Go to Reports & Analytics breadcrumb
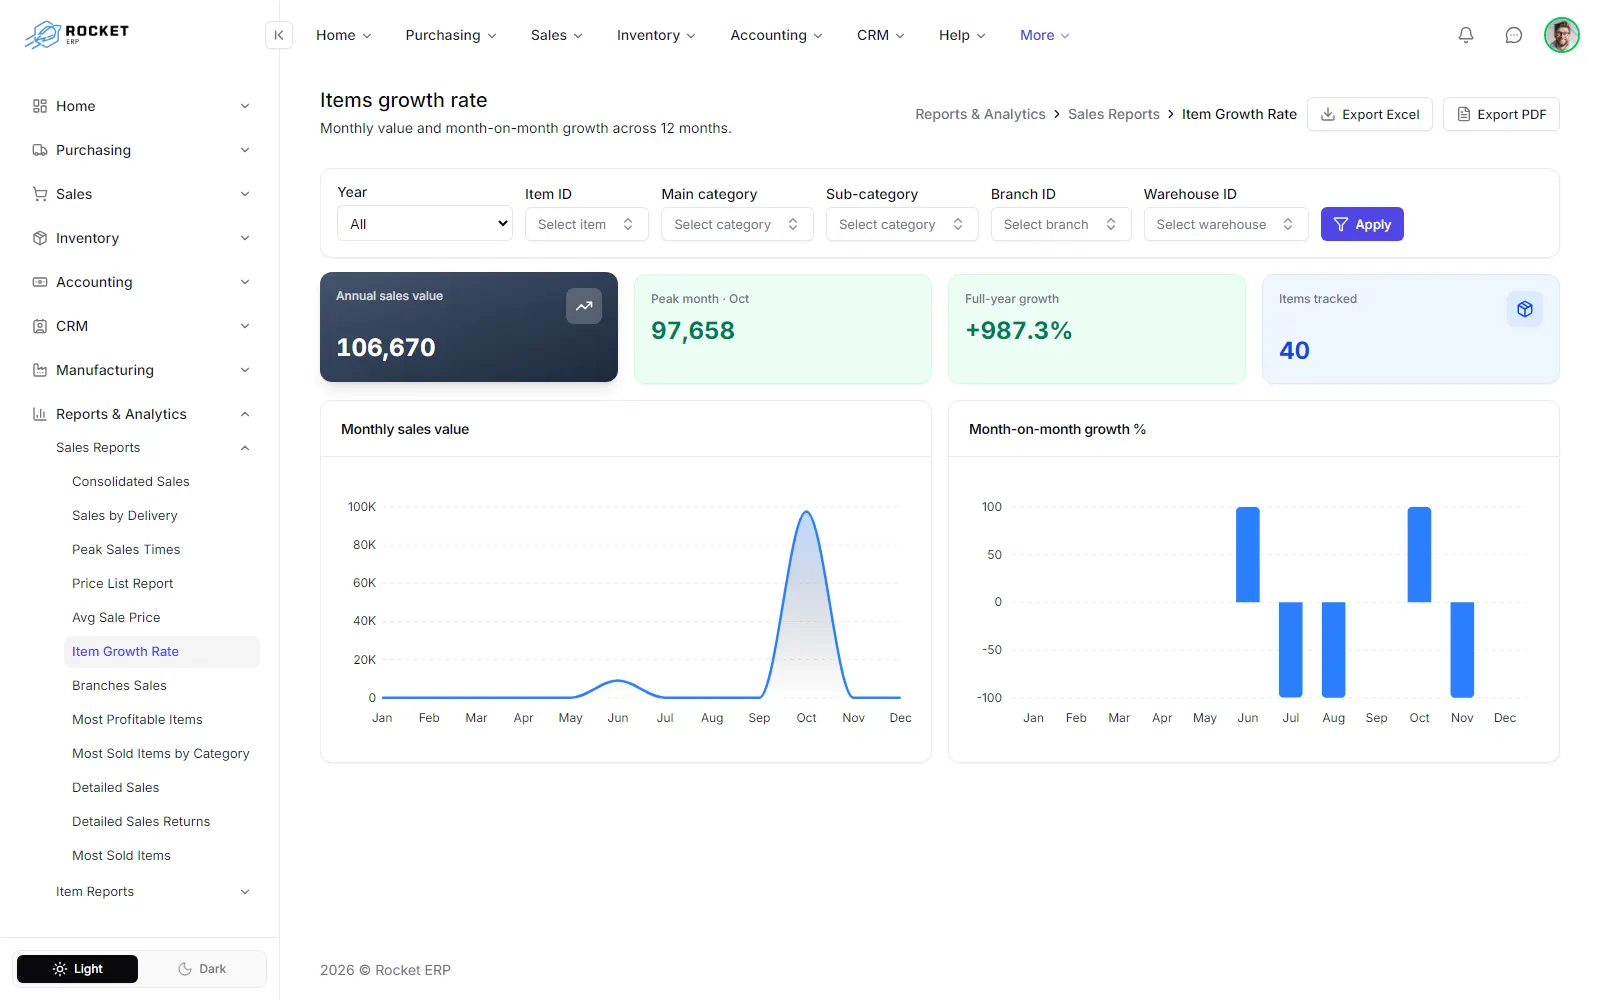Viewport: 1600px width, 1000px height. pos(980,114)
